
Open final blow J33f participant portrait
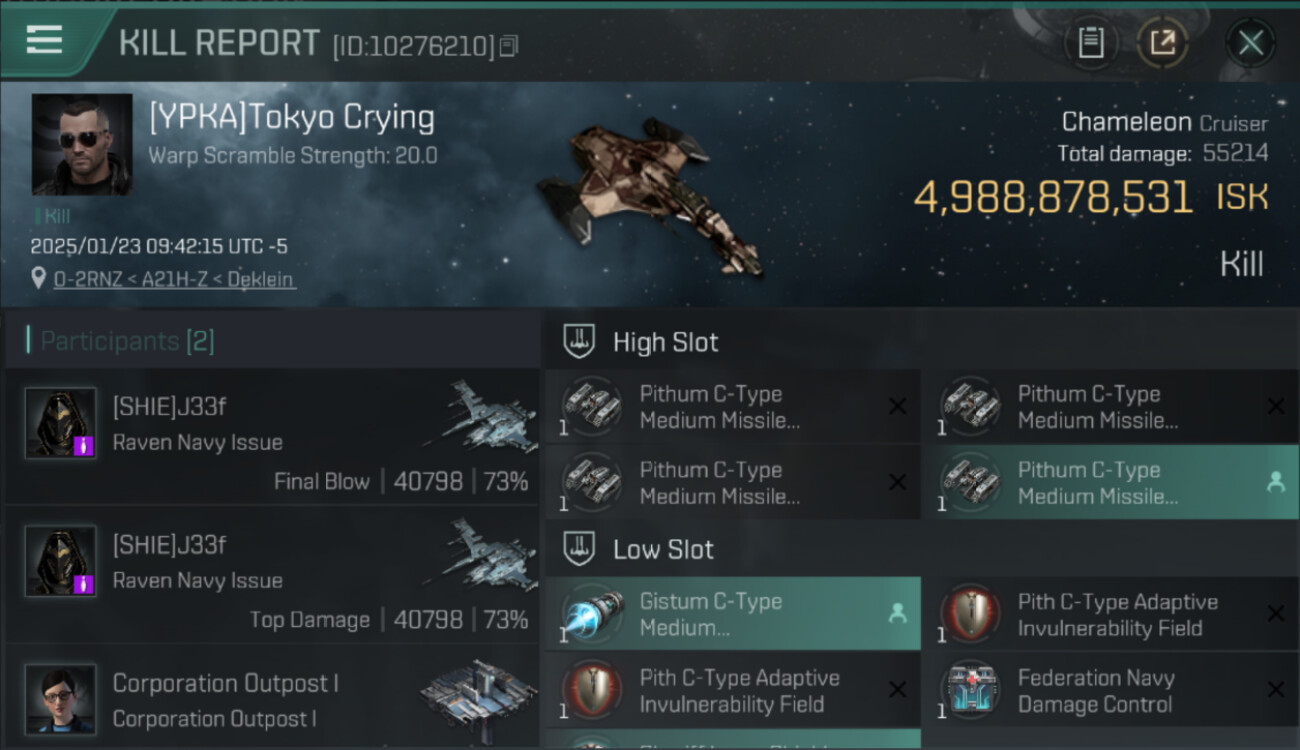pos(61,423)
